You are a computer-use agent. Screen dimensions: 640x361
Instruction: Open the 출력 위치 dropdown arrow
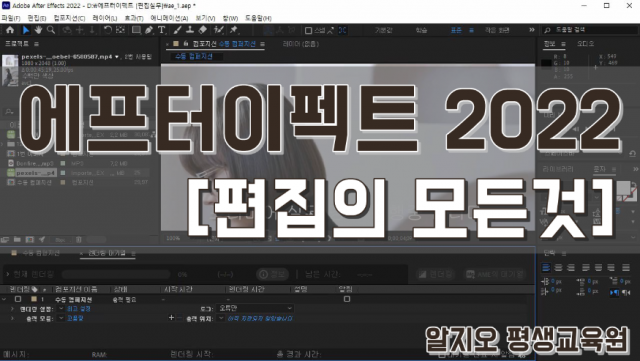[222, 318]
